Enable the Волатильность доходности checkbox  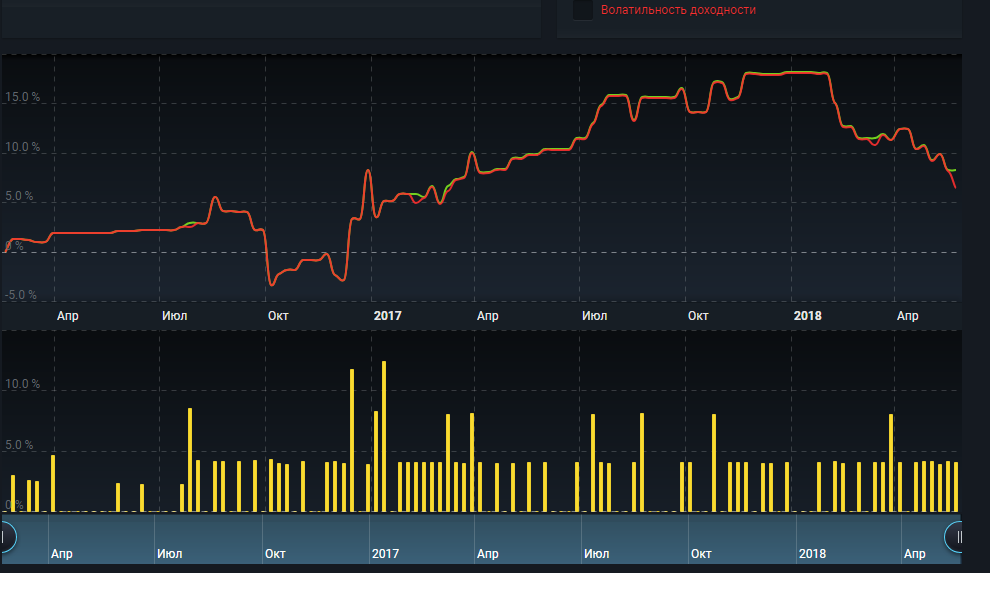coord(582,10)
